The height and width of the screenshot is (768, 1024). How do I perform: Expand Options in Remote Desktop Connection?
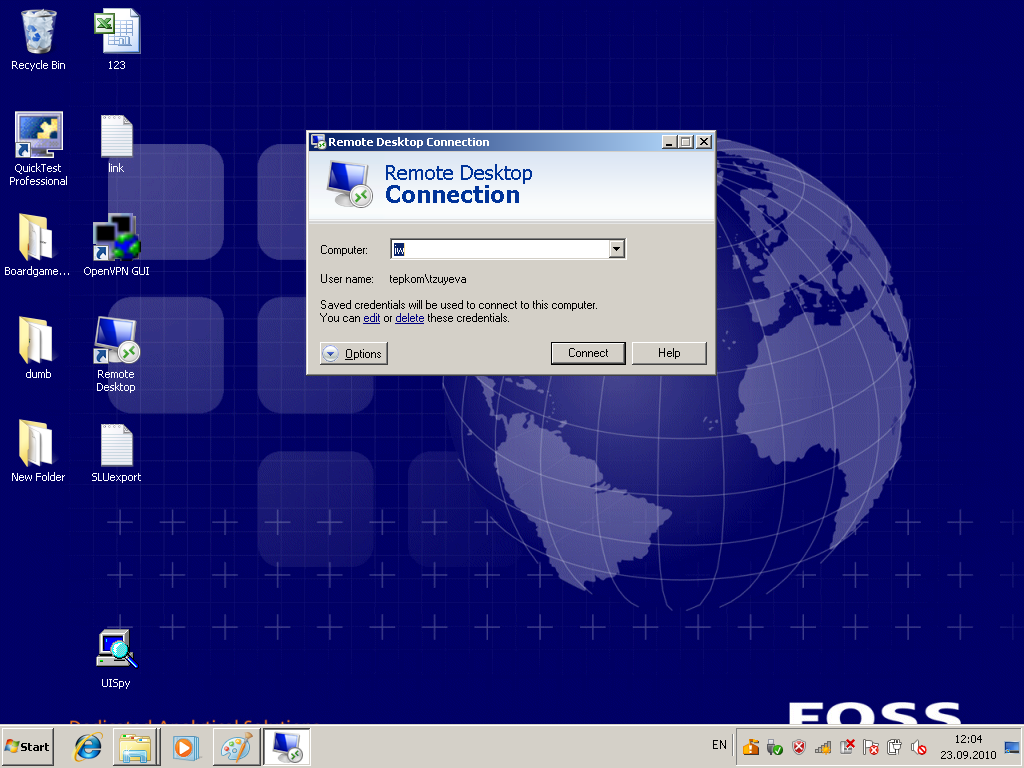tap(354, 353)
